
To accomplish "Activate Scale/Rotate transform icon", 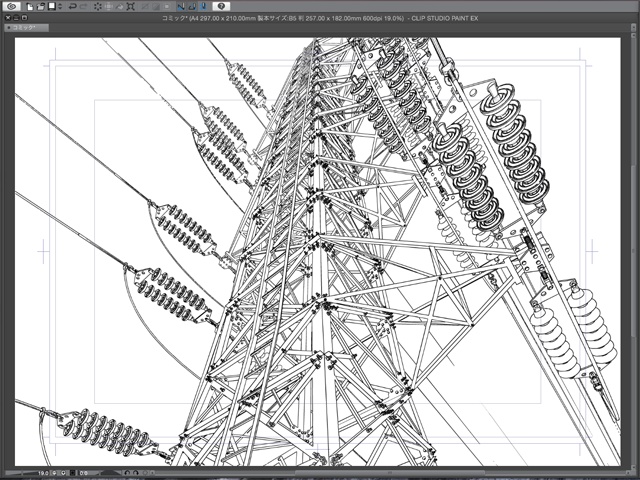I will tap(130, 6).
